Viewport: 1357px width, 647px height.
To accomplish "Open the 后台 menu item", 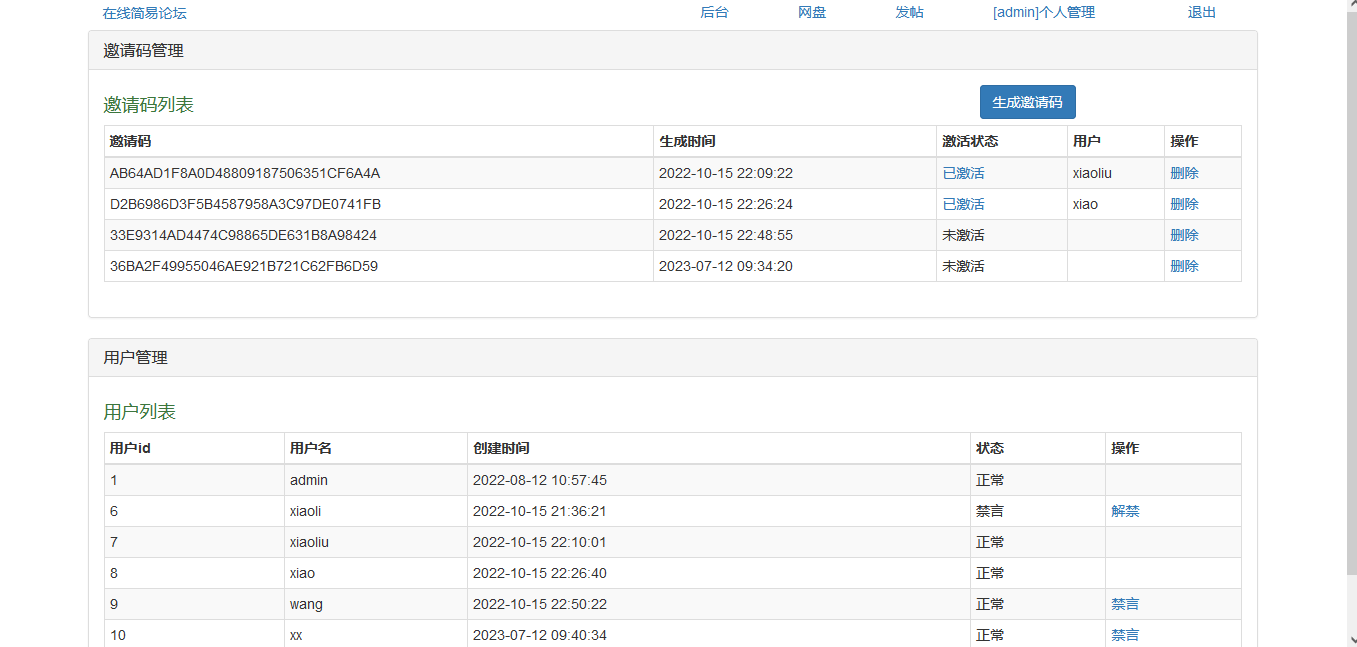I will pyautogui.click(x=714, y=13).
